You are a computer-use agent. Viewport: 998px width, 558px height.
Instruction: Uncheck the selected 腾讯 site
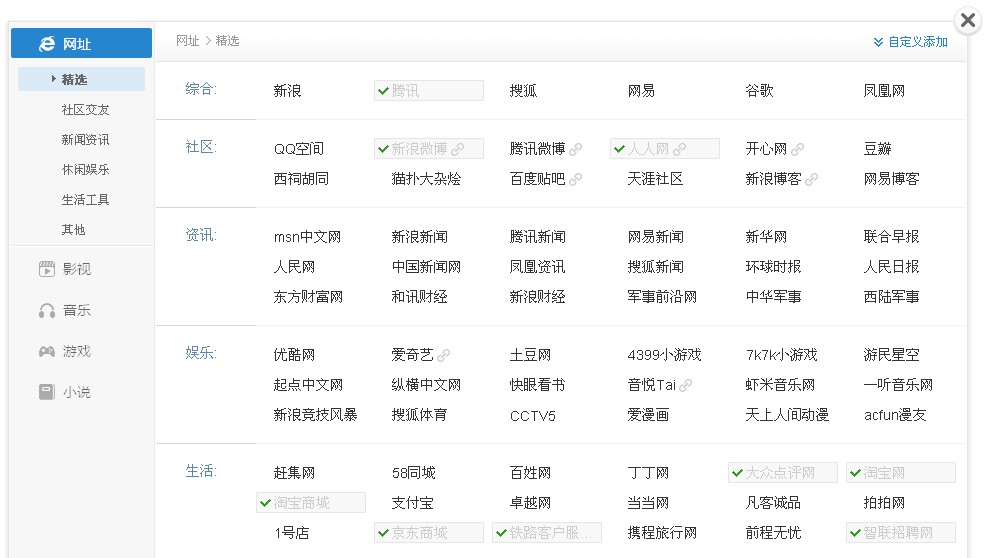[x=429, y=90]
